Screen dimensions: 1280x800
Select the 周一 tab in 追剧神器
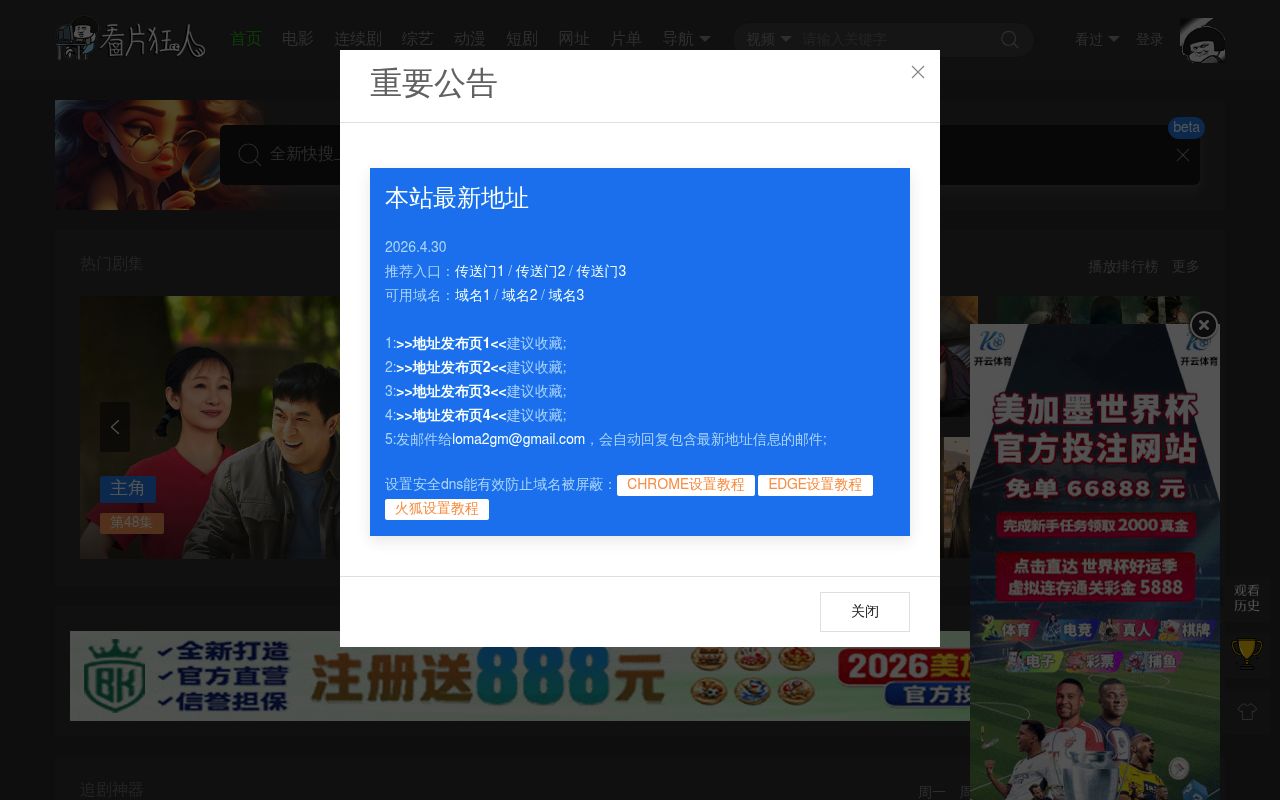click(932, 792)
